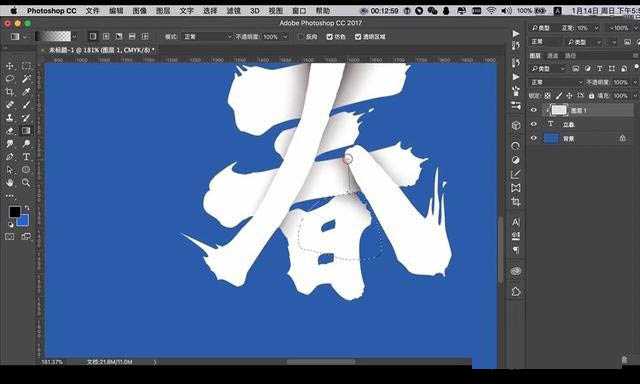Open the options bar 不透明度 opacity dropdown

285,37
